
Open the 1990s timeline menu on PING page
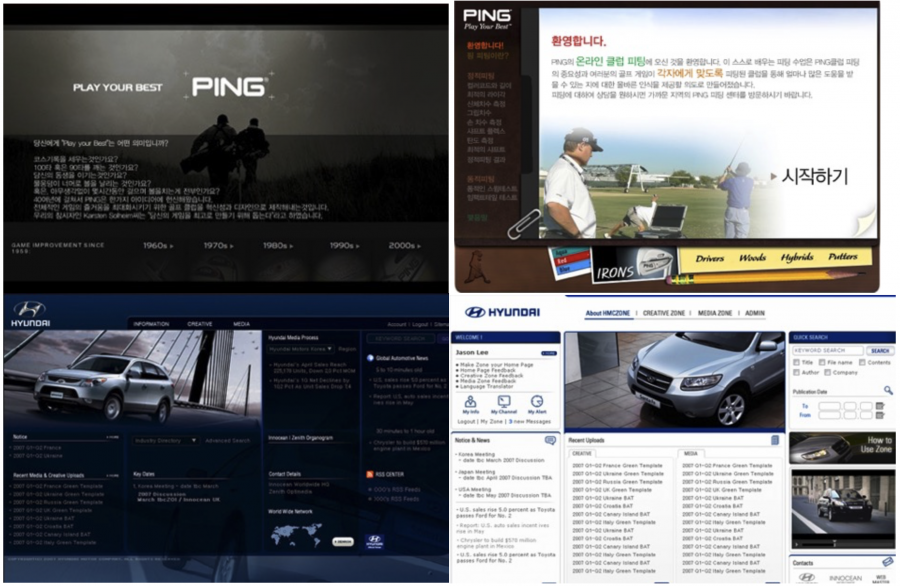click(x=344, y=244)
